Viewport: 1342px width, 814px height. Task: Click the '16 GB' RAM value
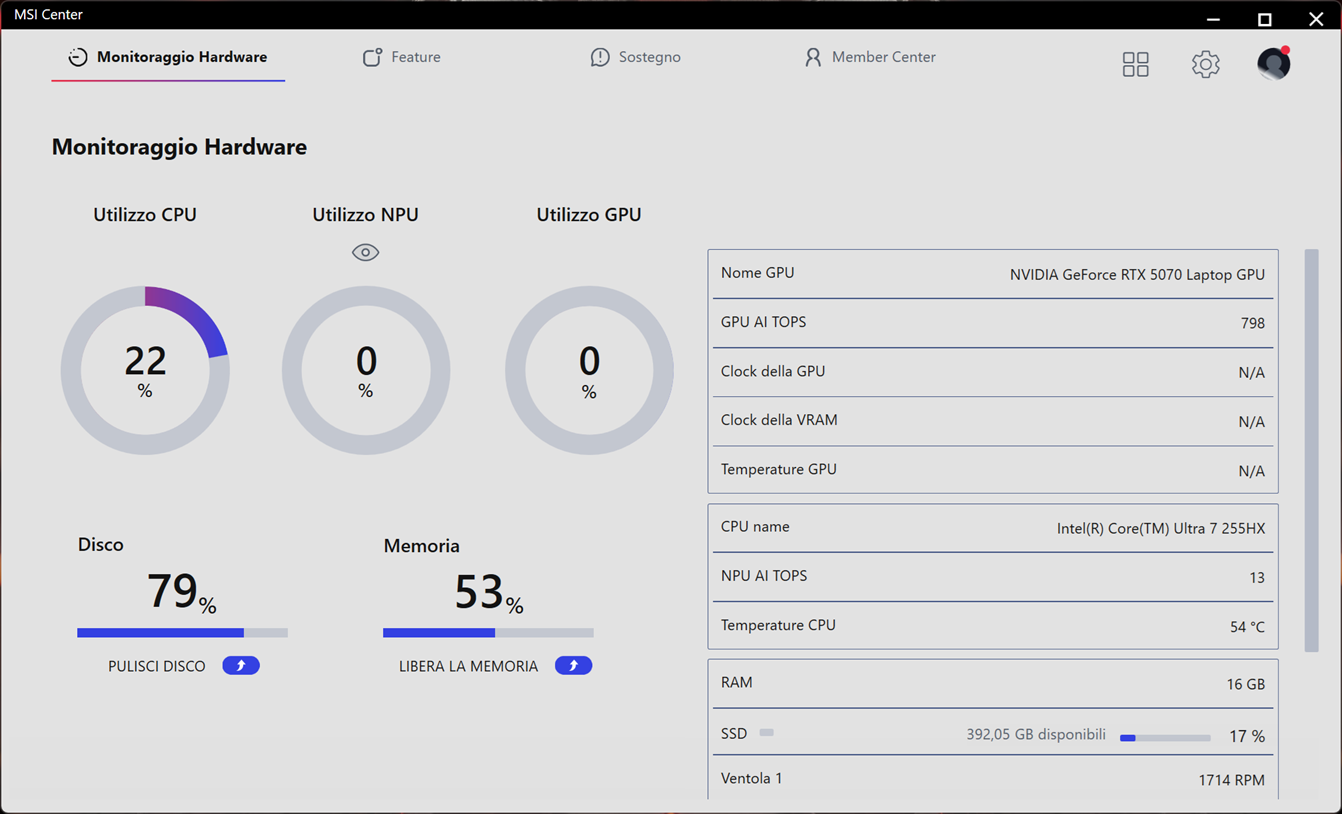click(x=1246, y=684)
